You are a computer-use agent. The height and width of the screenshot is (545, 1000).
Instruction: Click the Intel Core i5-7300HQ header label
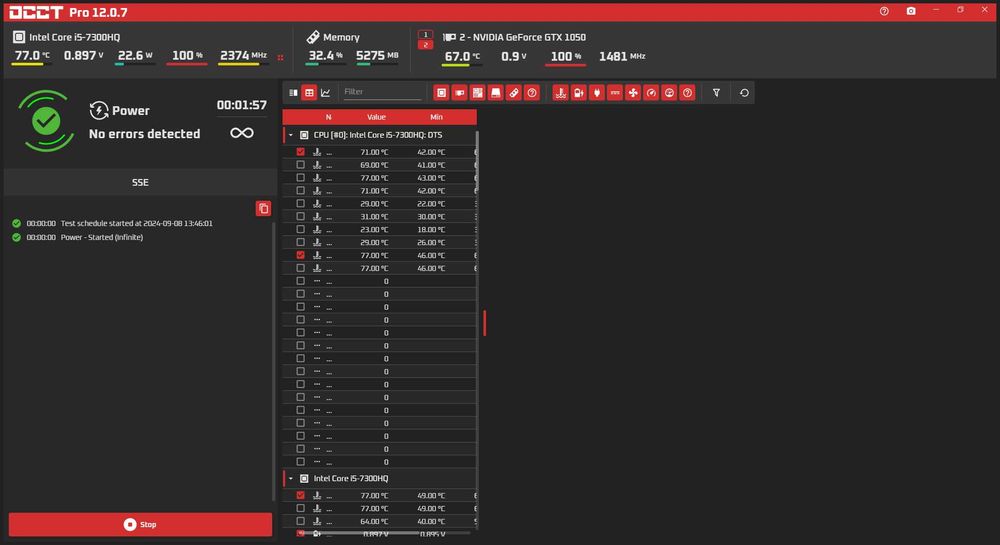click(x=75, y=37)
